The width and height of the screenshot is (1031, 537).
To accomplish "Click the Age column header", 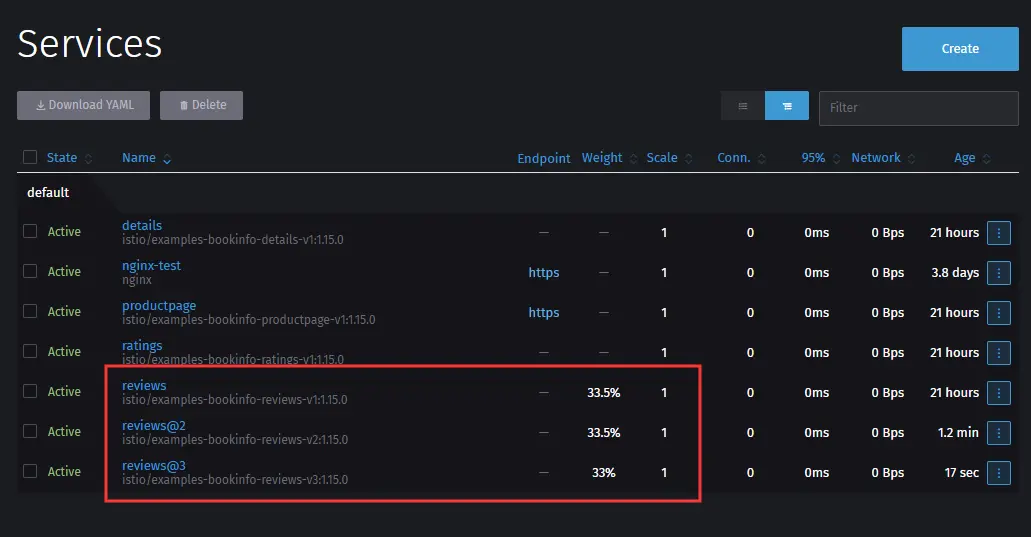I will [965, 158].
